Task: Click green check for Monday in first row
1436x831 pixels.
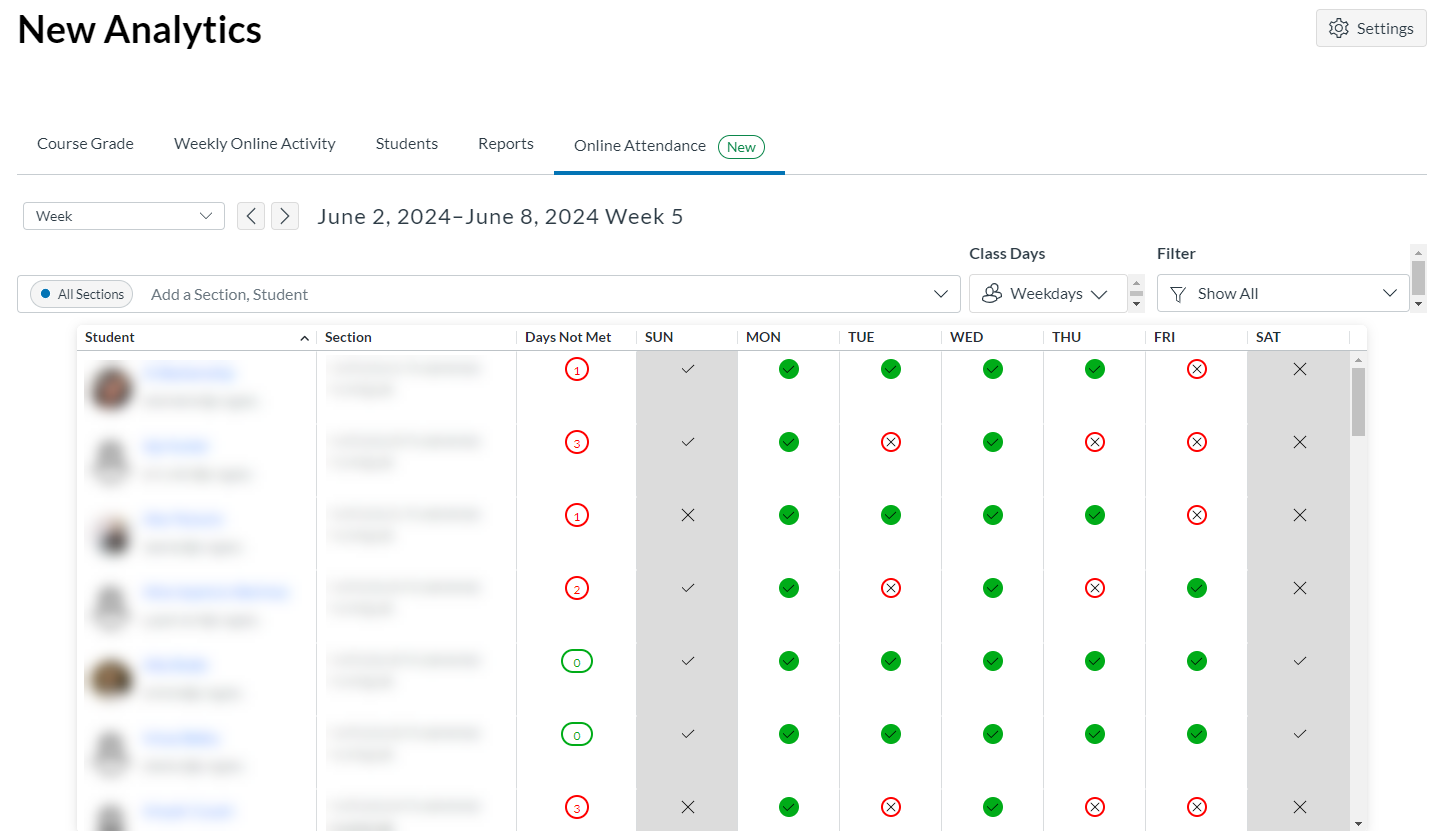Action: 788,369
